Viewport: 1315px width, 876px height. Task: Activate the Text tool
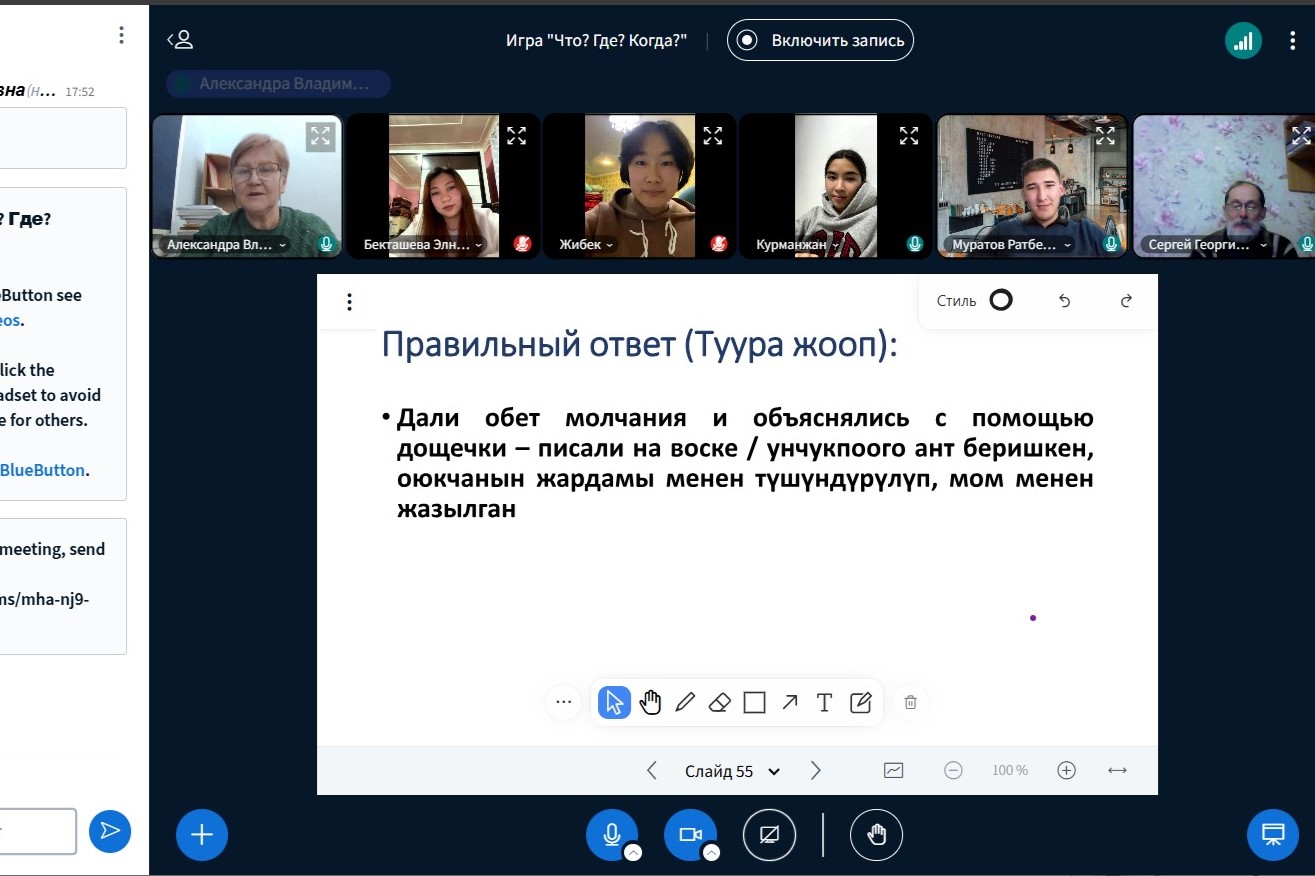(824, 703)
